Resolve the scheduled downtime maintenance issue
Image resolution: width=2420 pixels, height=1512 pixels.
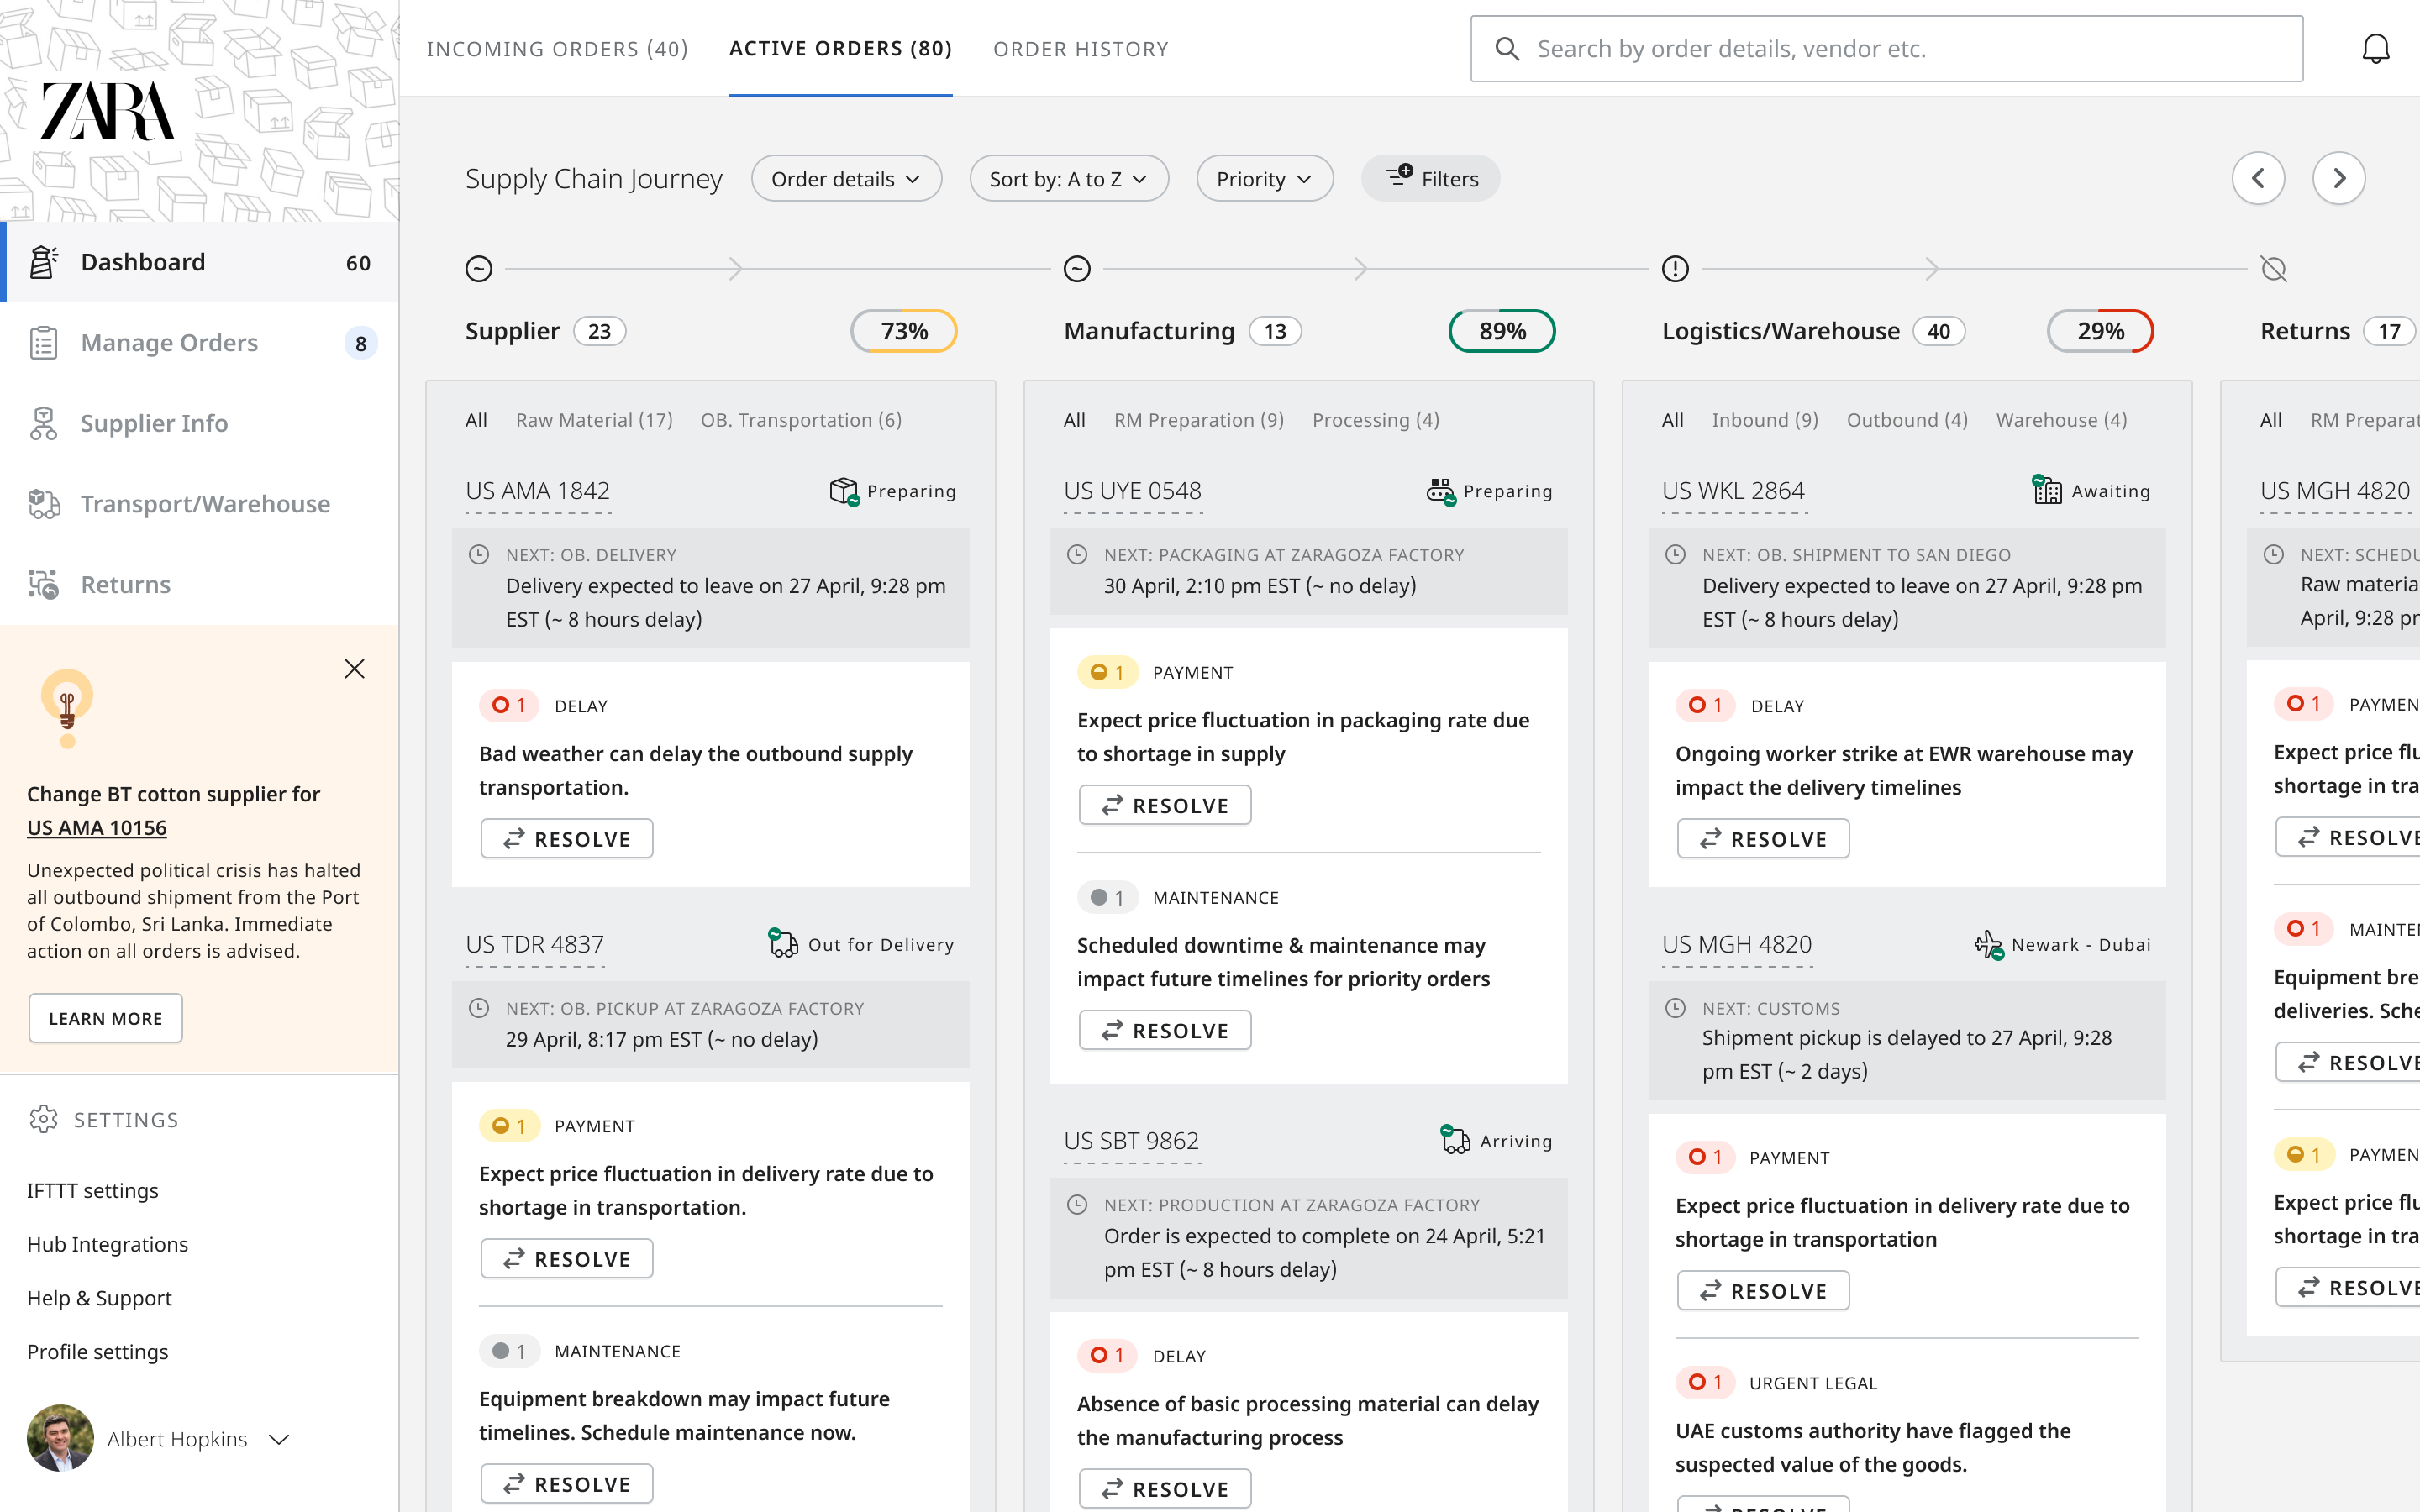(x=1165, y=1030)
